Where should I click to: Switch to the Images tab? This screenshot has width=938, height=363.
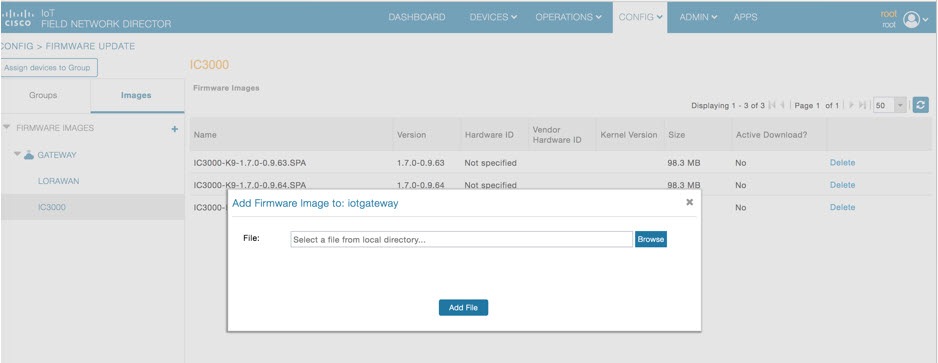[136, 95]
